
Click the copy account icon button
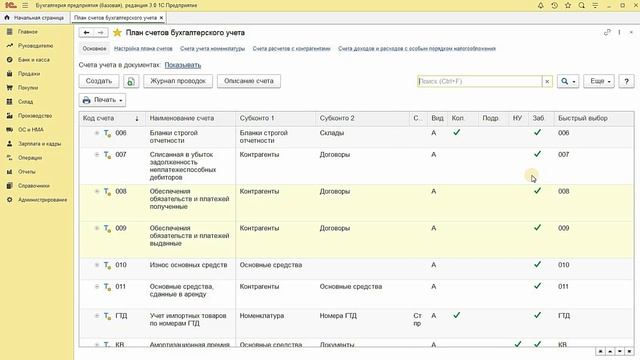pyautogui.click(x=131, y=81)
